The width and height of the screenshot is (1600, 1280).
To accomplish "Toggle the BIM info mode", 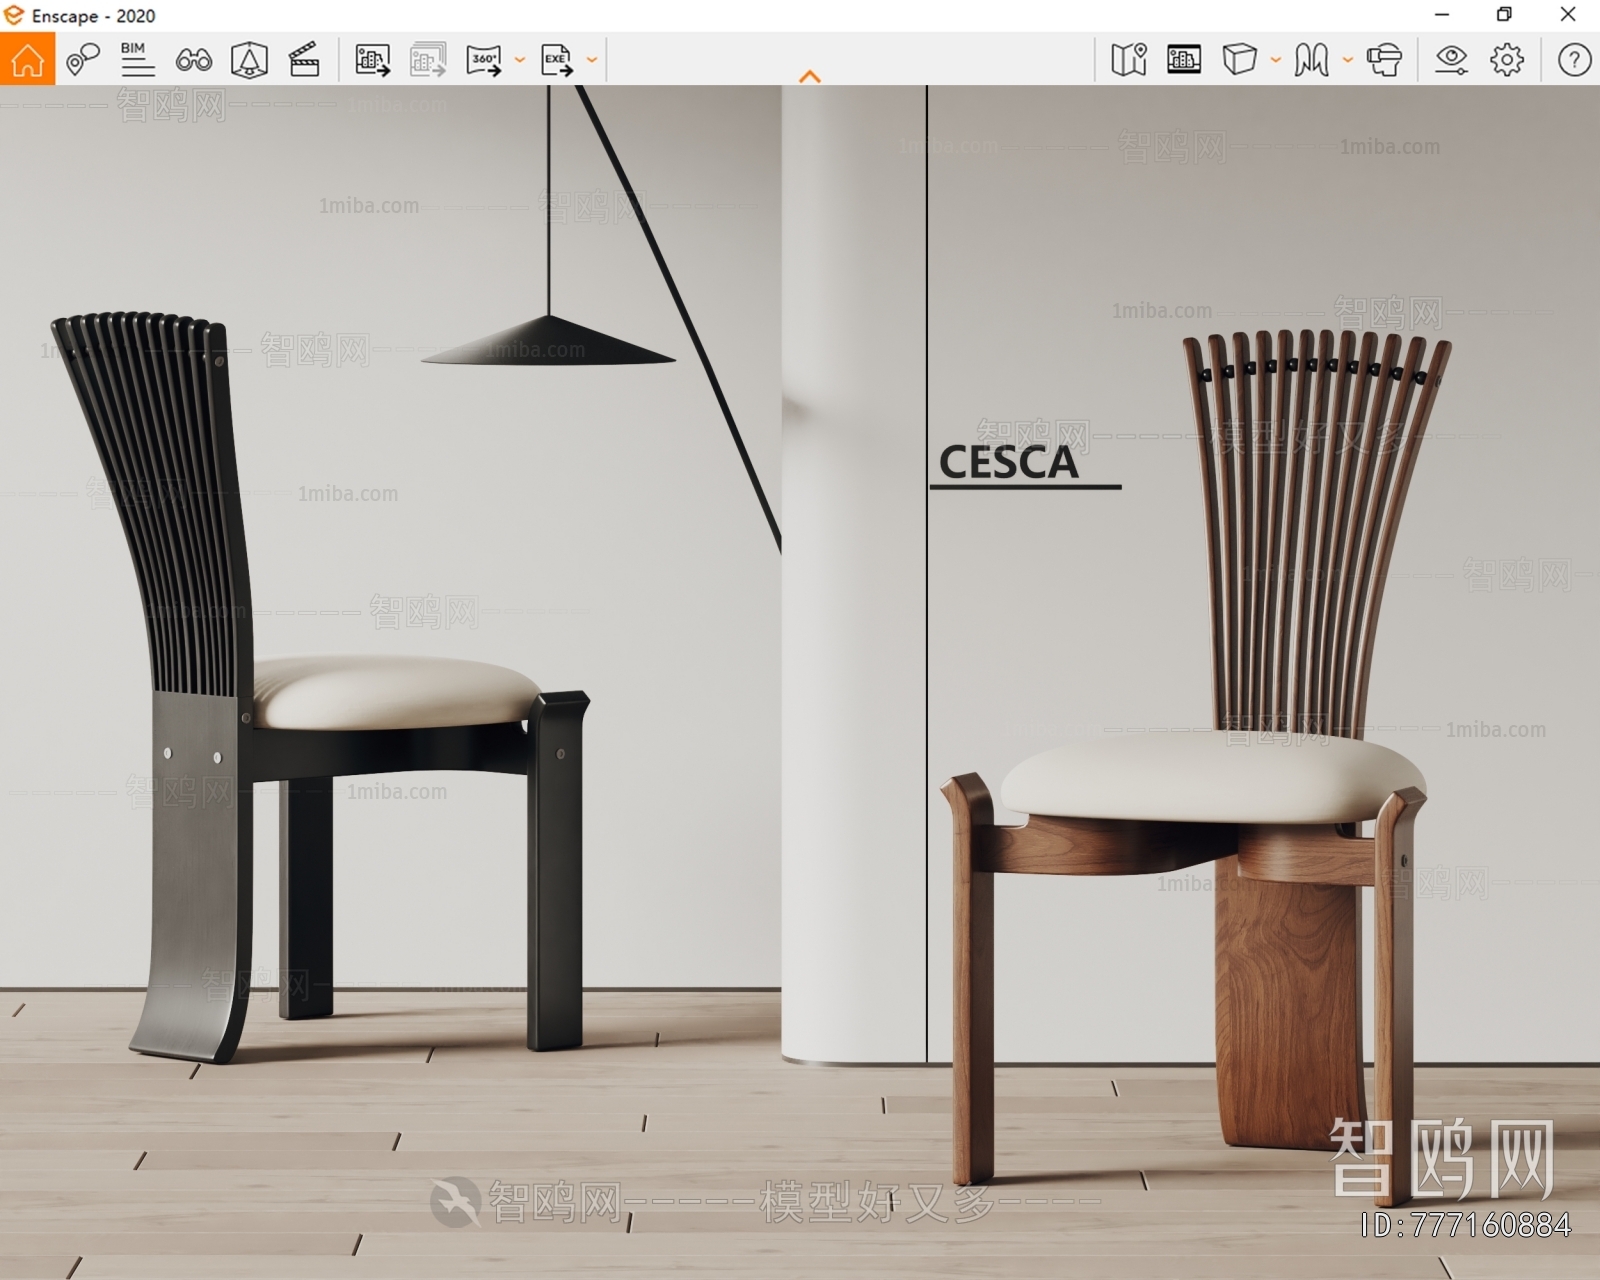I will pos(137,60).
